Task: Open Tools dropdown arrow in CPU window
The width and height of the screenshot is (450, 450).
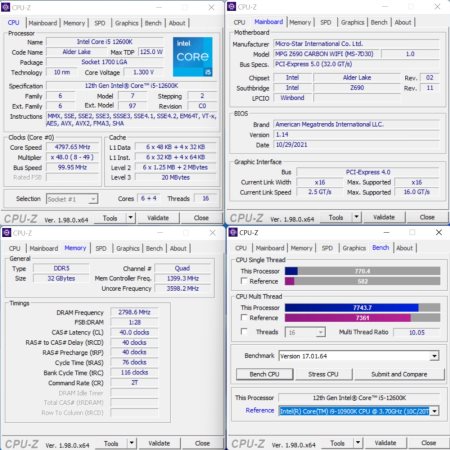Action: coord(131,218)
